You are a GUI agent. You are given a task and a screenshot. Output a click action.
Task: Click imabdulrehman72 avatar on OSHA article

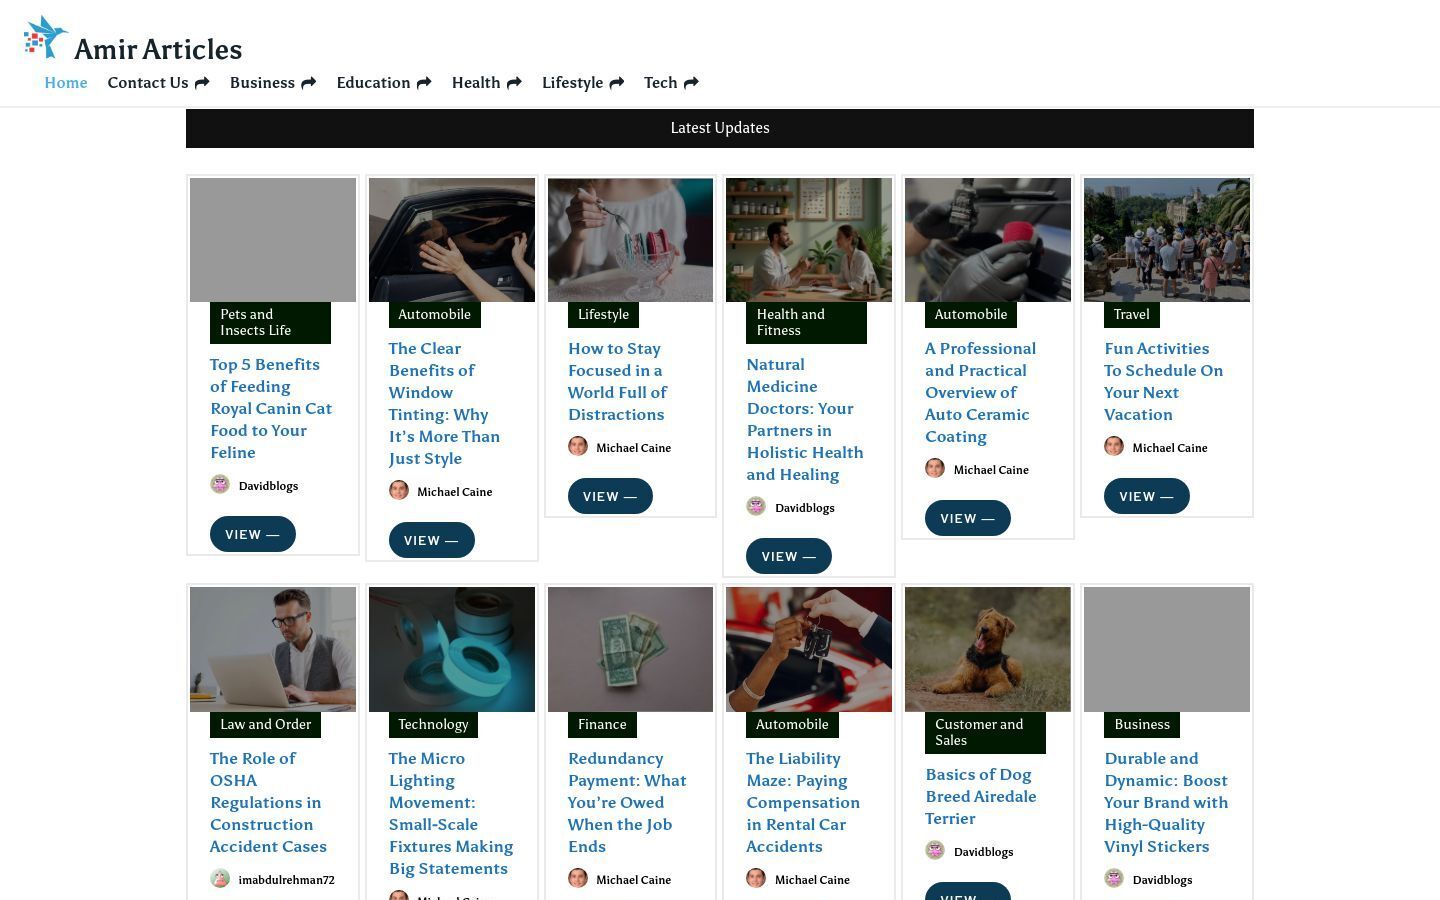tap(220, 879)
